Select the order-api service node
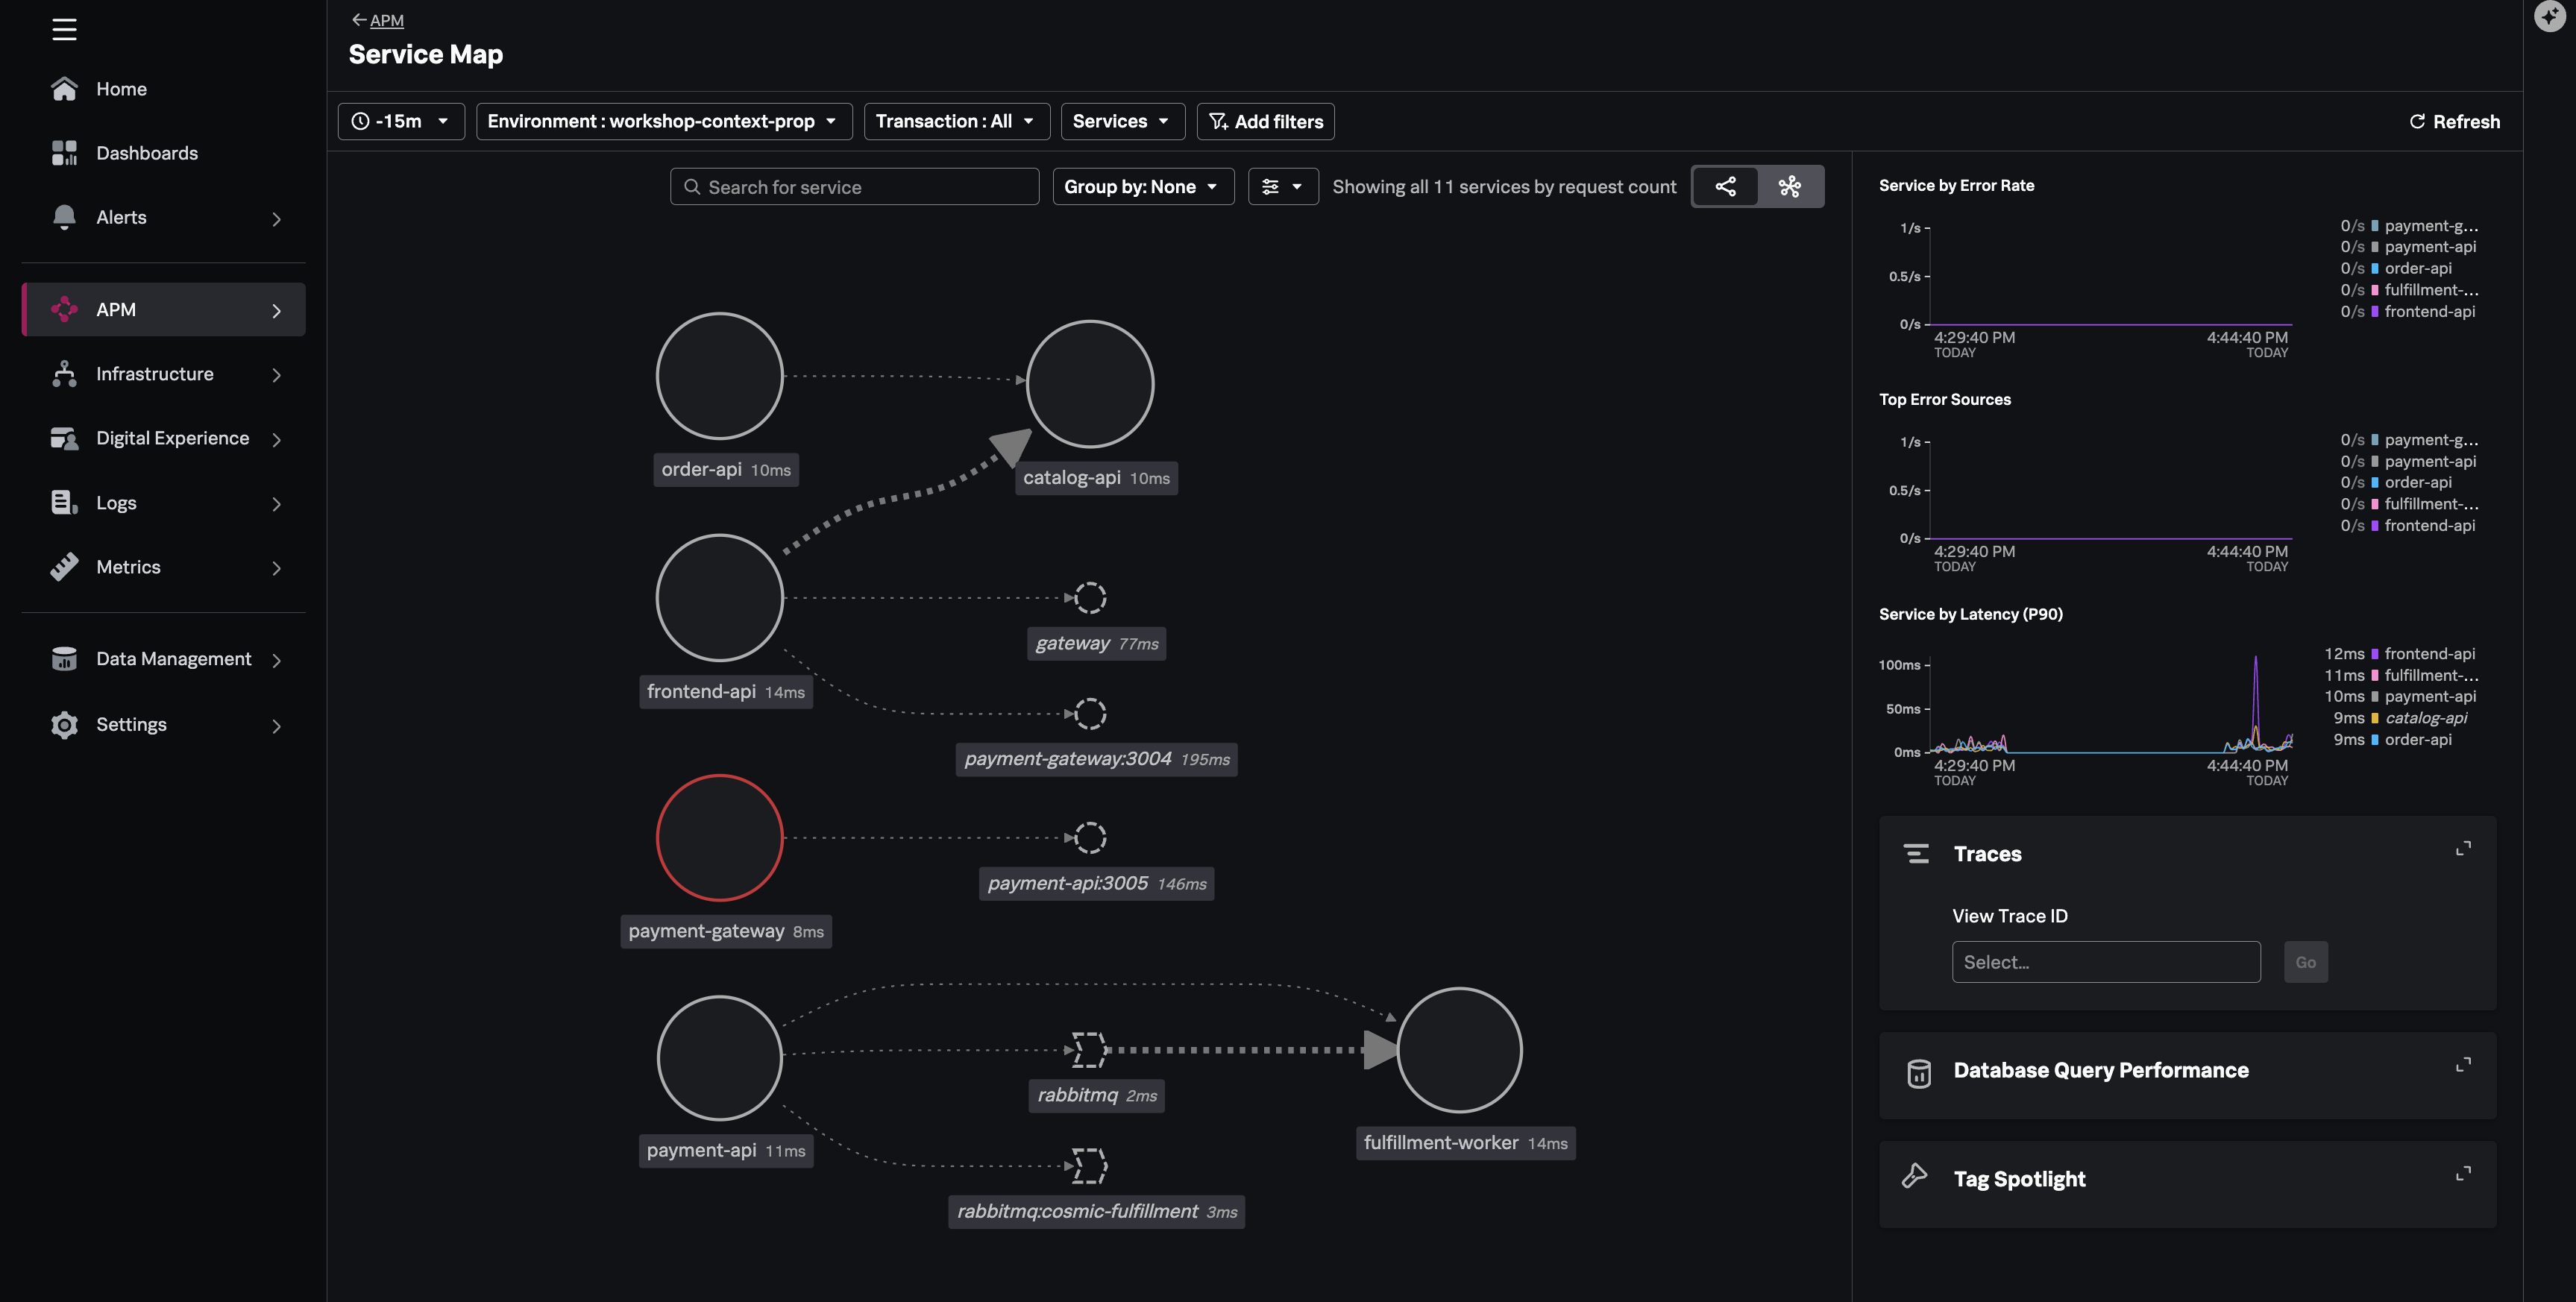 719,376
